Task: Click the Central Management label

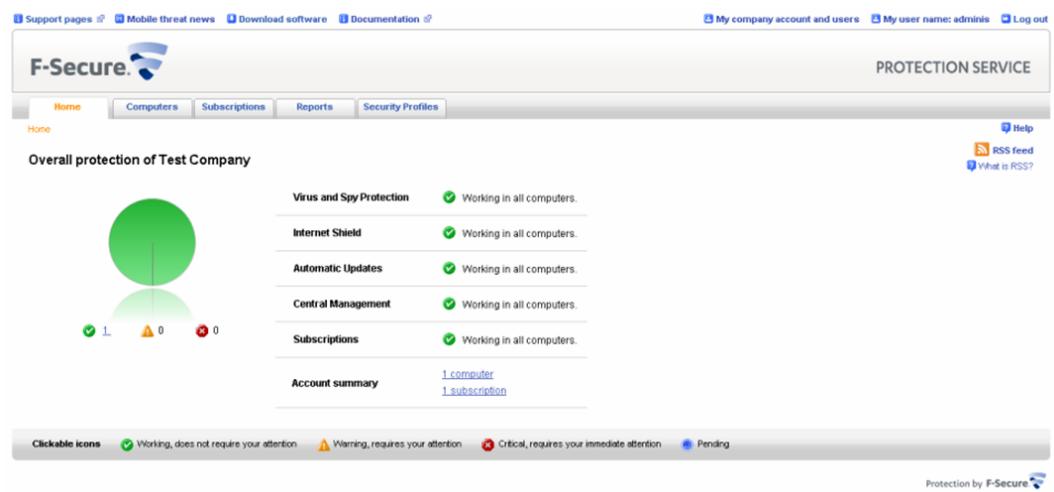Action: [x=341, y=304]
